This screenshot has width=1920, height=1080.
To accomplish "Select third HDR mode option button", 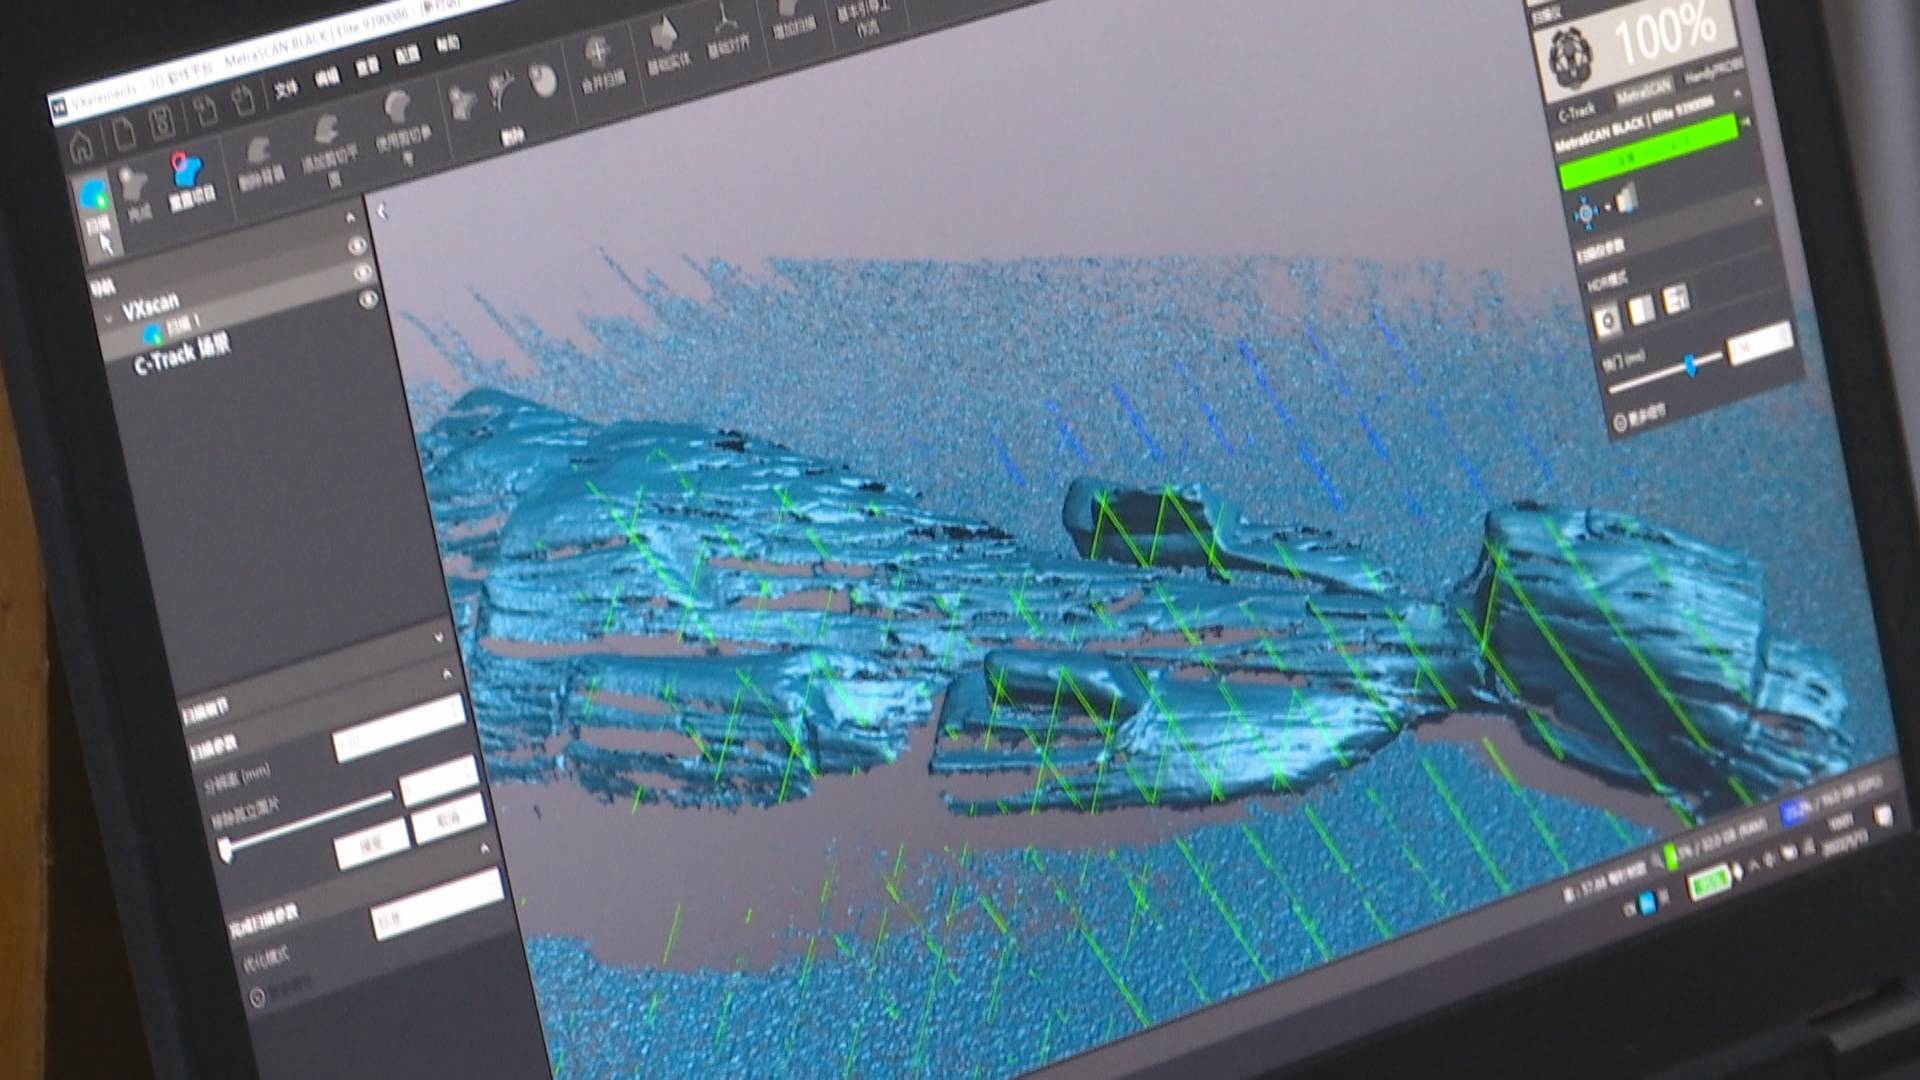I will tap(1675, 299).
